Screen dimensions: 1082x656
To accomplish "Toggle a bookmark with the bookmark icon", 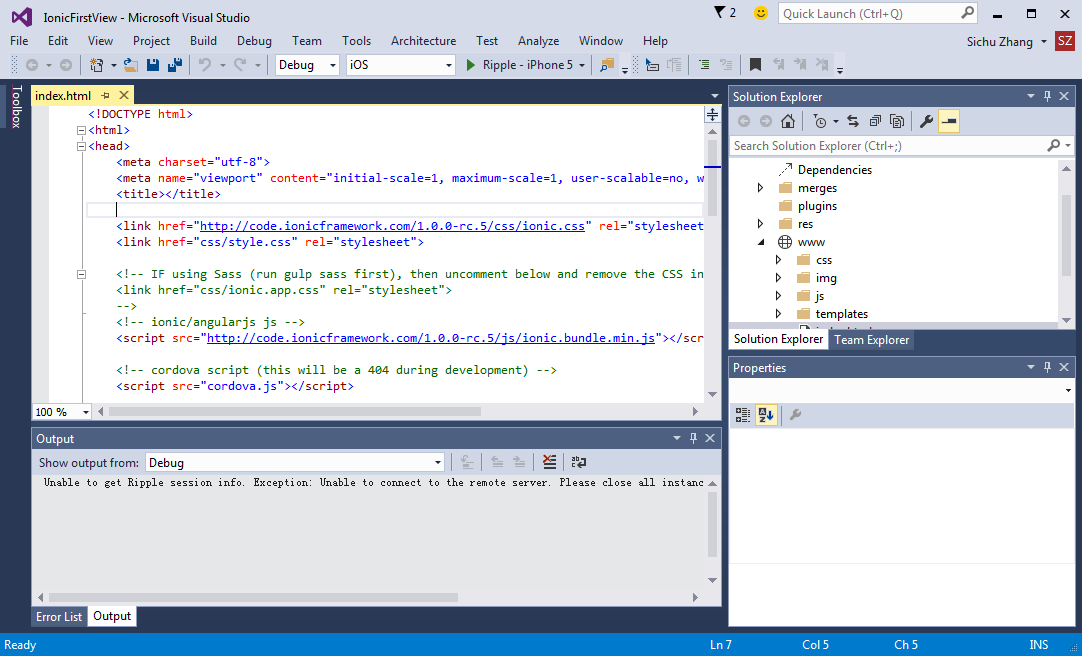I will pos(756,65).
